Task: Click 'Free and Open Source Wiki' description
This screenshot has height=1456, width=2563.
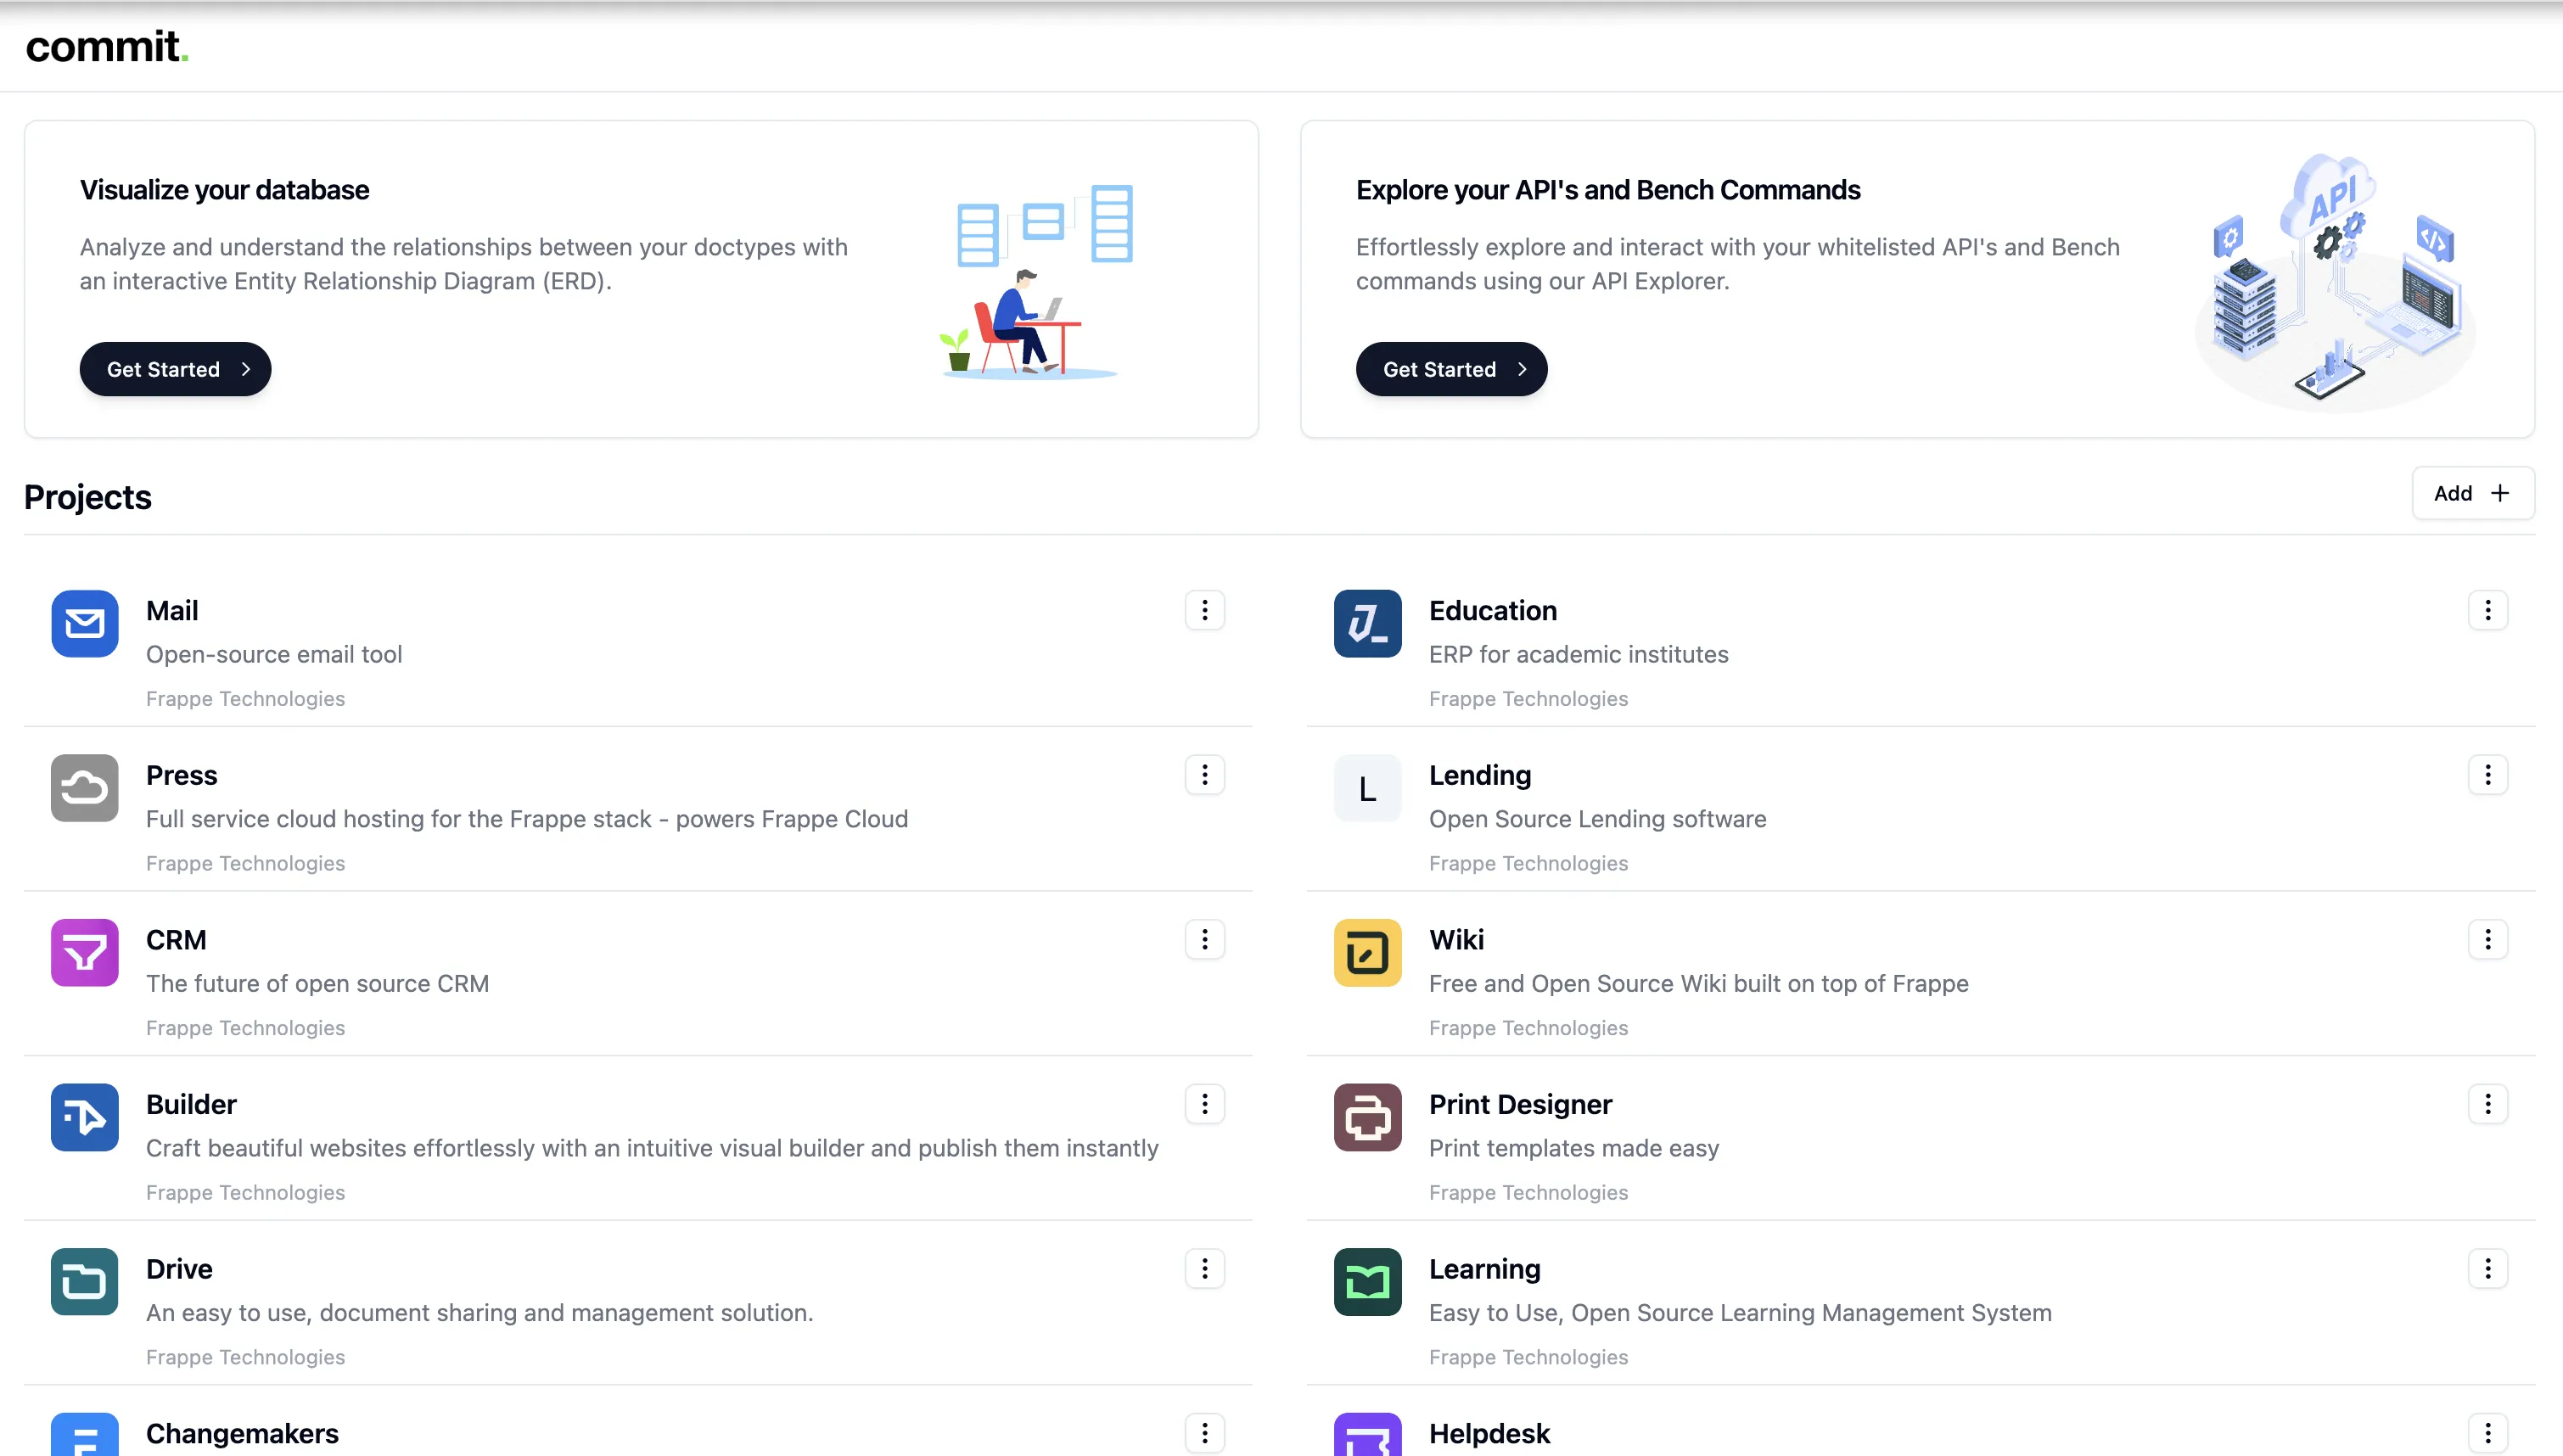Action: pos(1698,984)
